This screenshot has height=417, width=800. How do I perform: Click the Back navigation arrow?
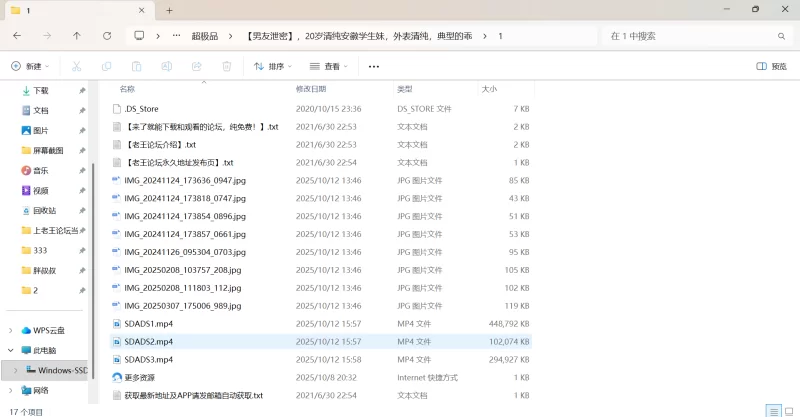click(17, 35)
